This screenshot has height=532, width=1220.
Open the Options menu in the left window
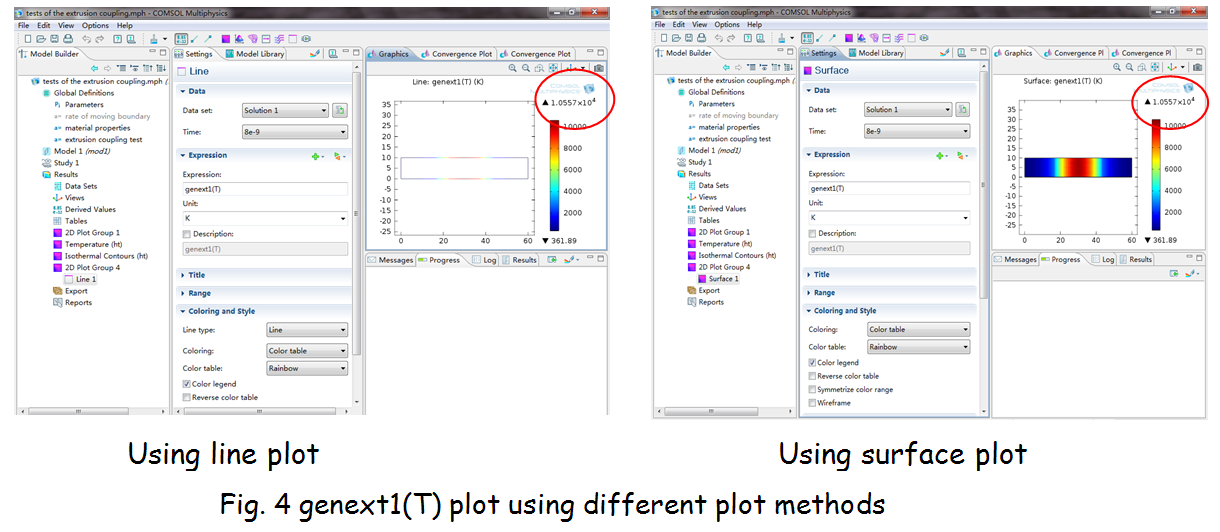[x=95, y=25]
